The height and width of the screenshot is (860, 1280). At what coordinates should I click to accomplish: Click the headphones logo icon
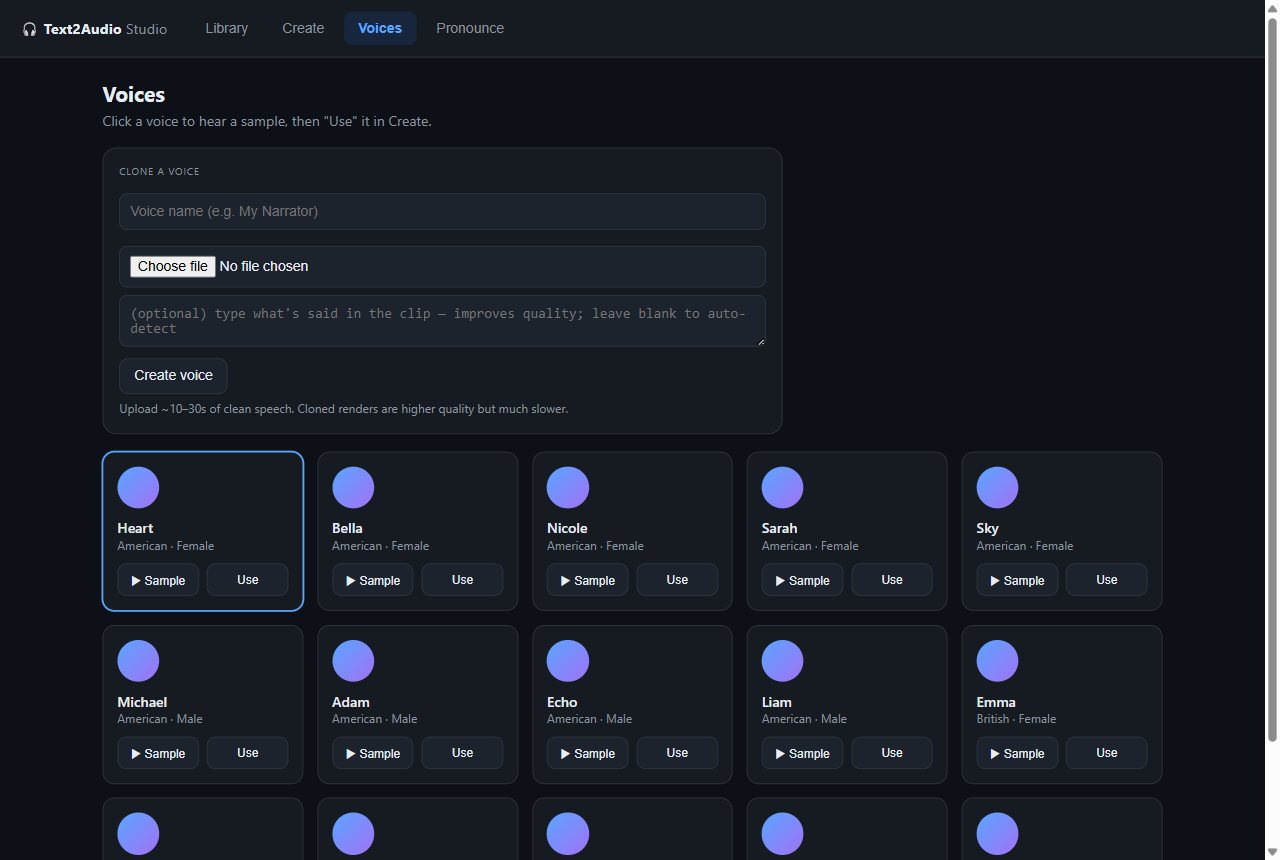pyautogui.click(x=30, y=29)
